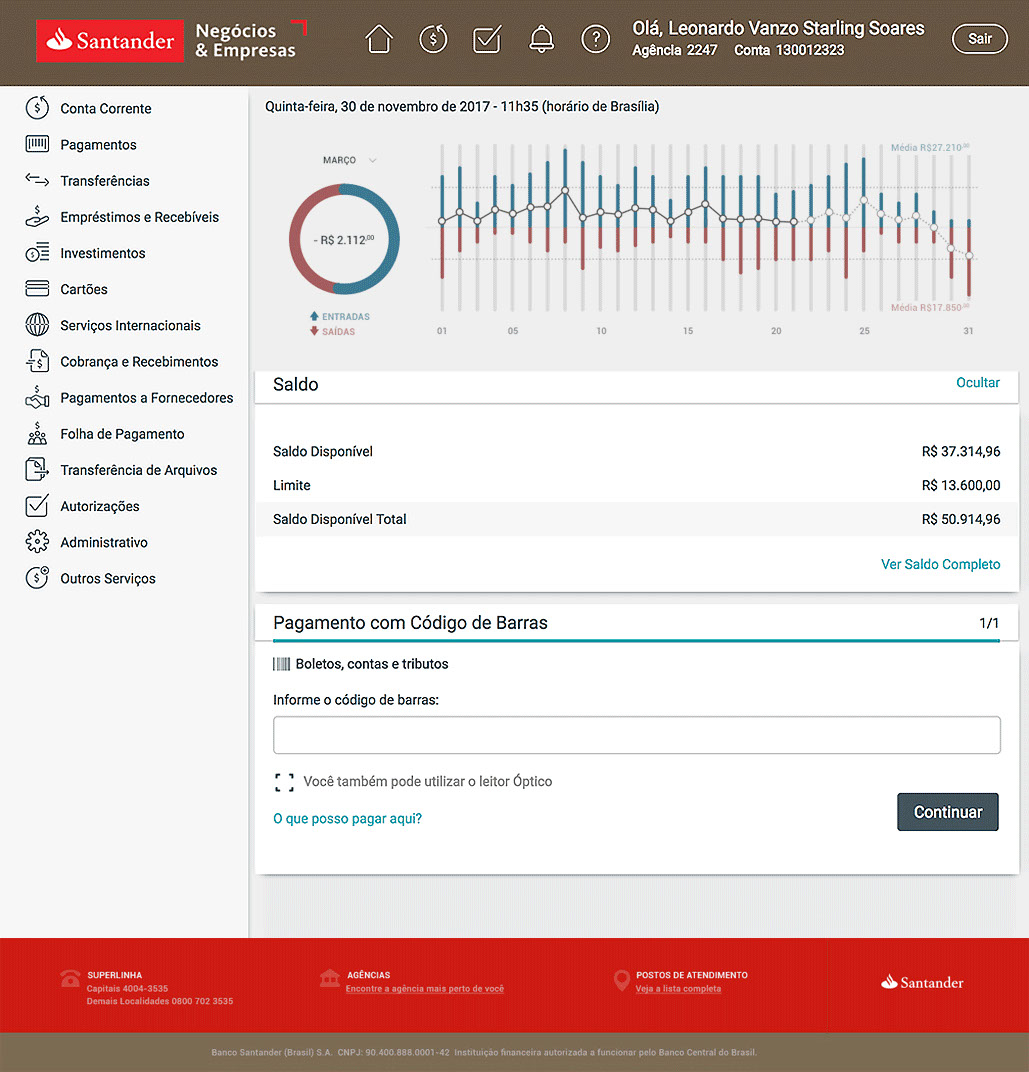Image resolution: width=1029 pixels, height=1072 pixels.
Task: Open Investimentos menu item
Action: point(103,254)
